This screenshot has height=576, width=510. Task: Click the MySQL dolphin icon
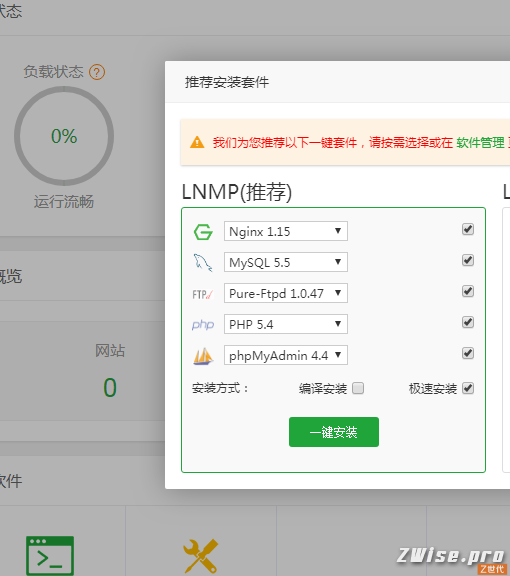click(203, 263)
